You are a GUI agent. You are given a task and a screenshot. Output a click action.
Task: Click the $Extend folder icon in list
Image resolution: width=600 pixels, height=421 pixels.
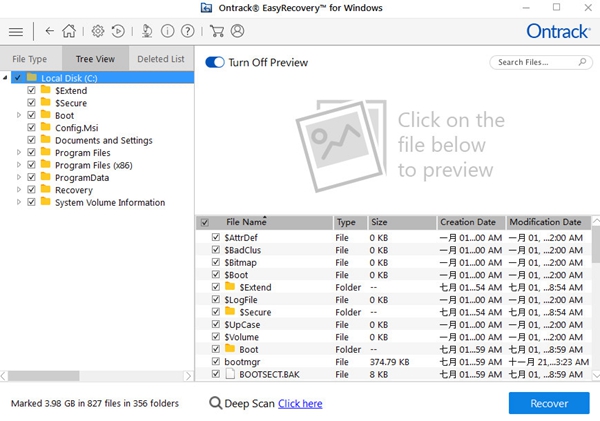230,286
